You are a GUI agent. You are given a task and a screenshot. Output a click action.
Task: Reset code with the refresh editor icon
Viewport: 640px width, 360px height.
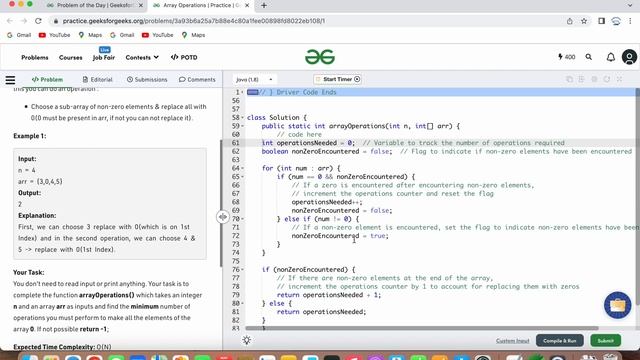click(x=607, y=79)
